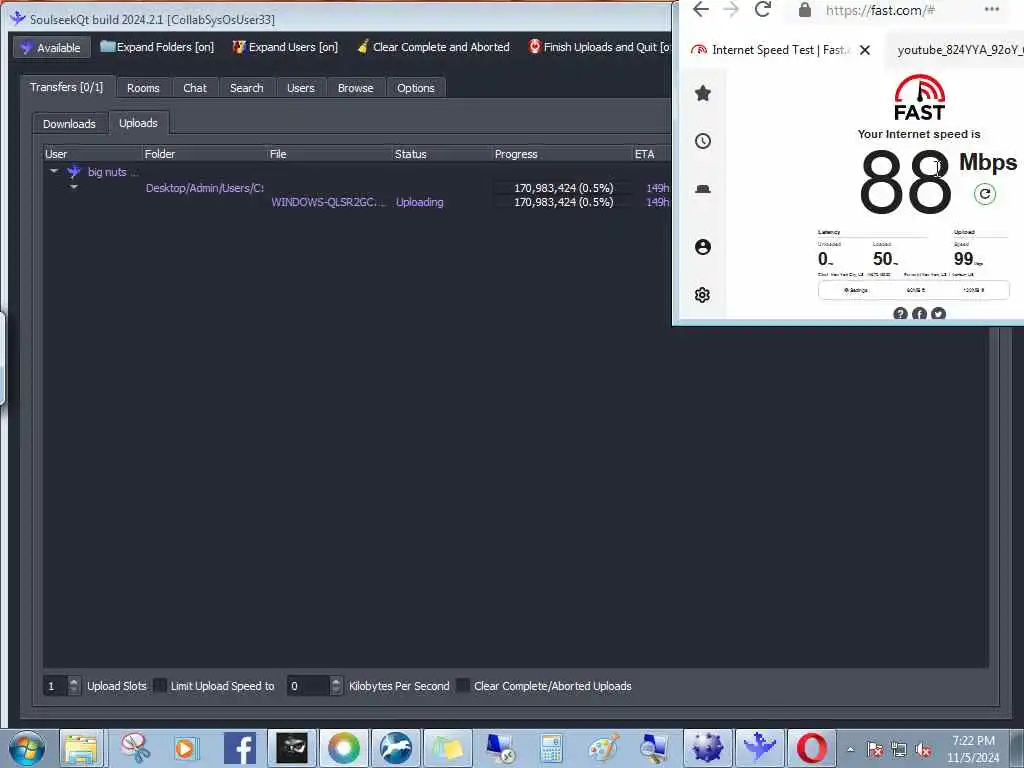Go back in the browser window
1024x768 pixels.
coord(701,9)
